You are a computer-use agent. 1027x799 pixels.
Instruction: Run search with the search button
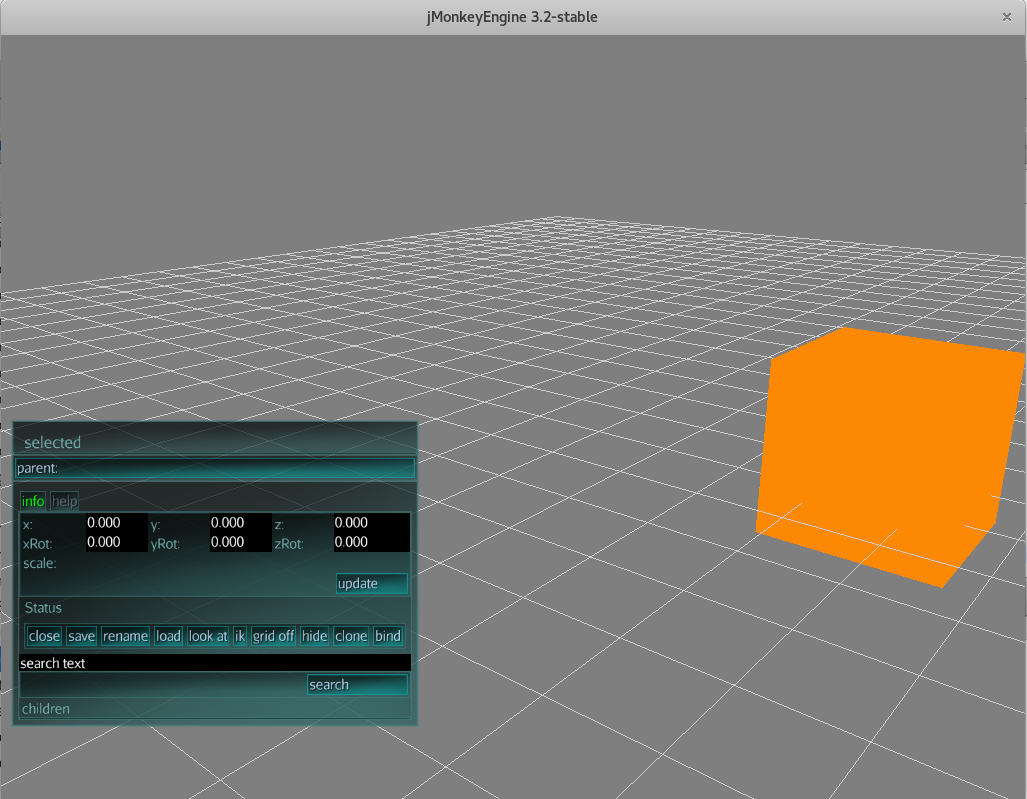(357, 684)
